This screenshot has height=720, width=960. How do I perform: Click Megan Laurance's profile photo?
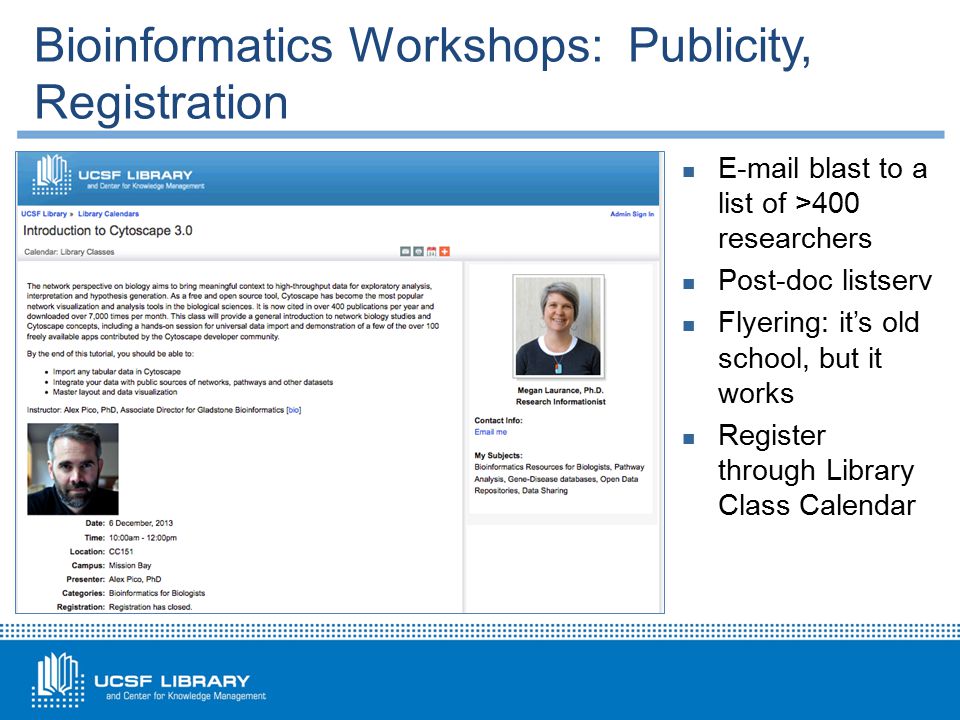558,326
